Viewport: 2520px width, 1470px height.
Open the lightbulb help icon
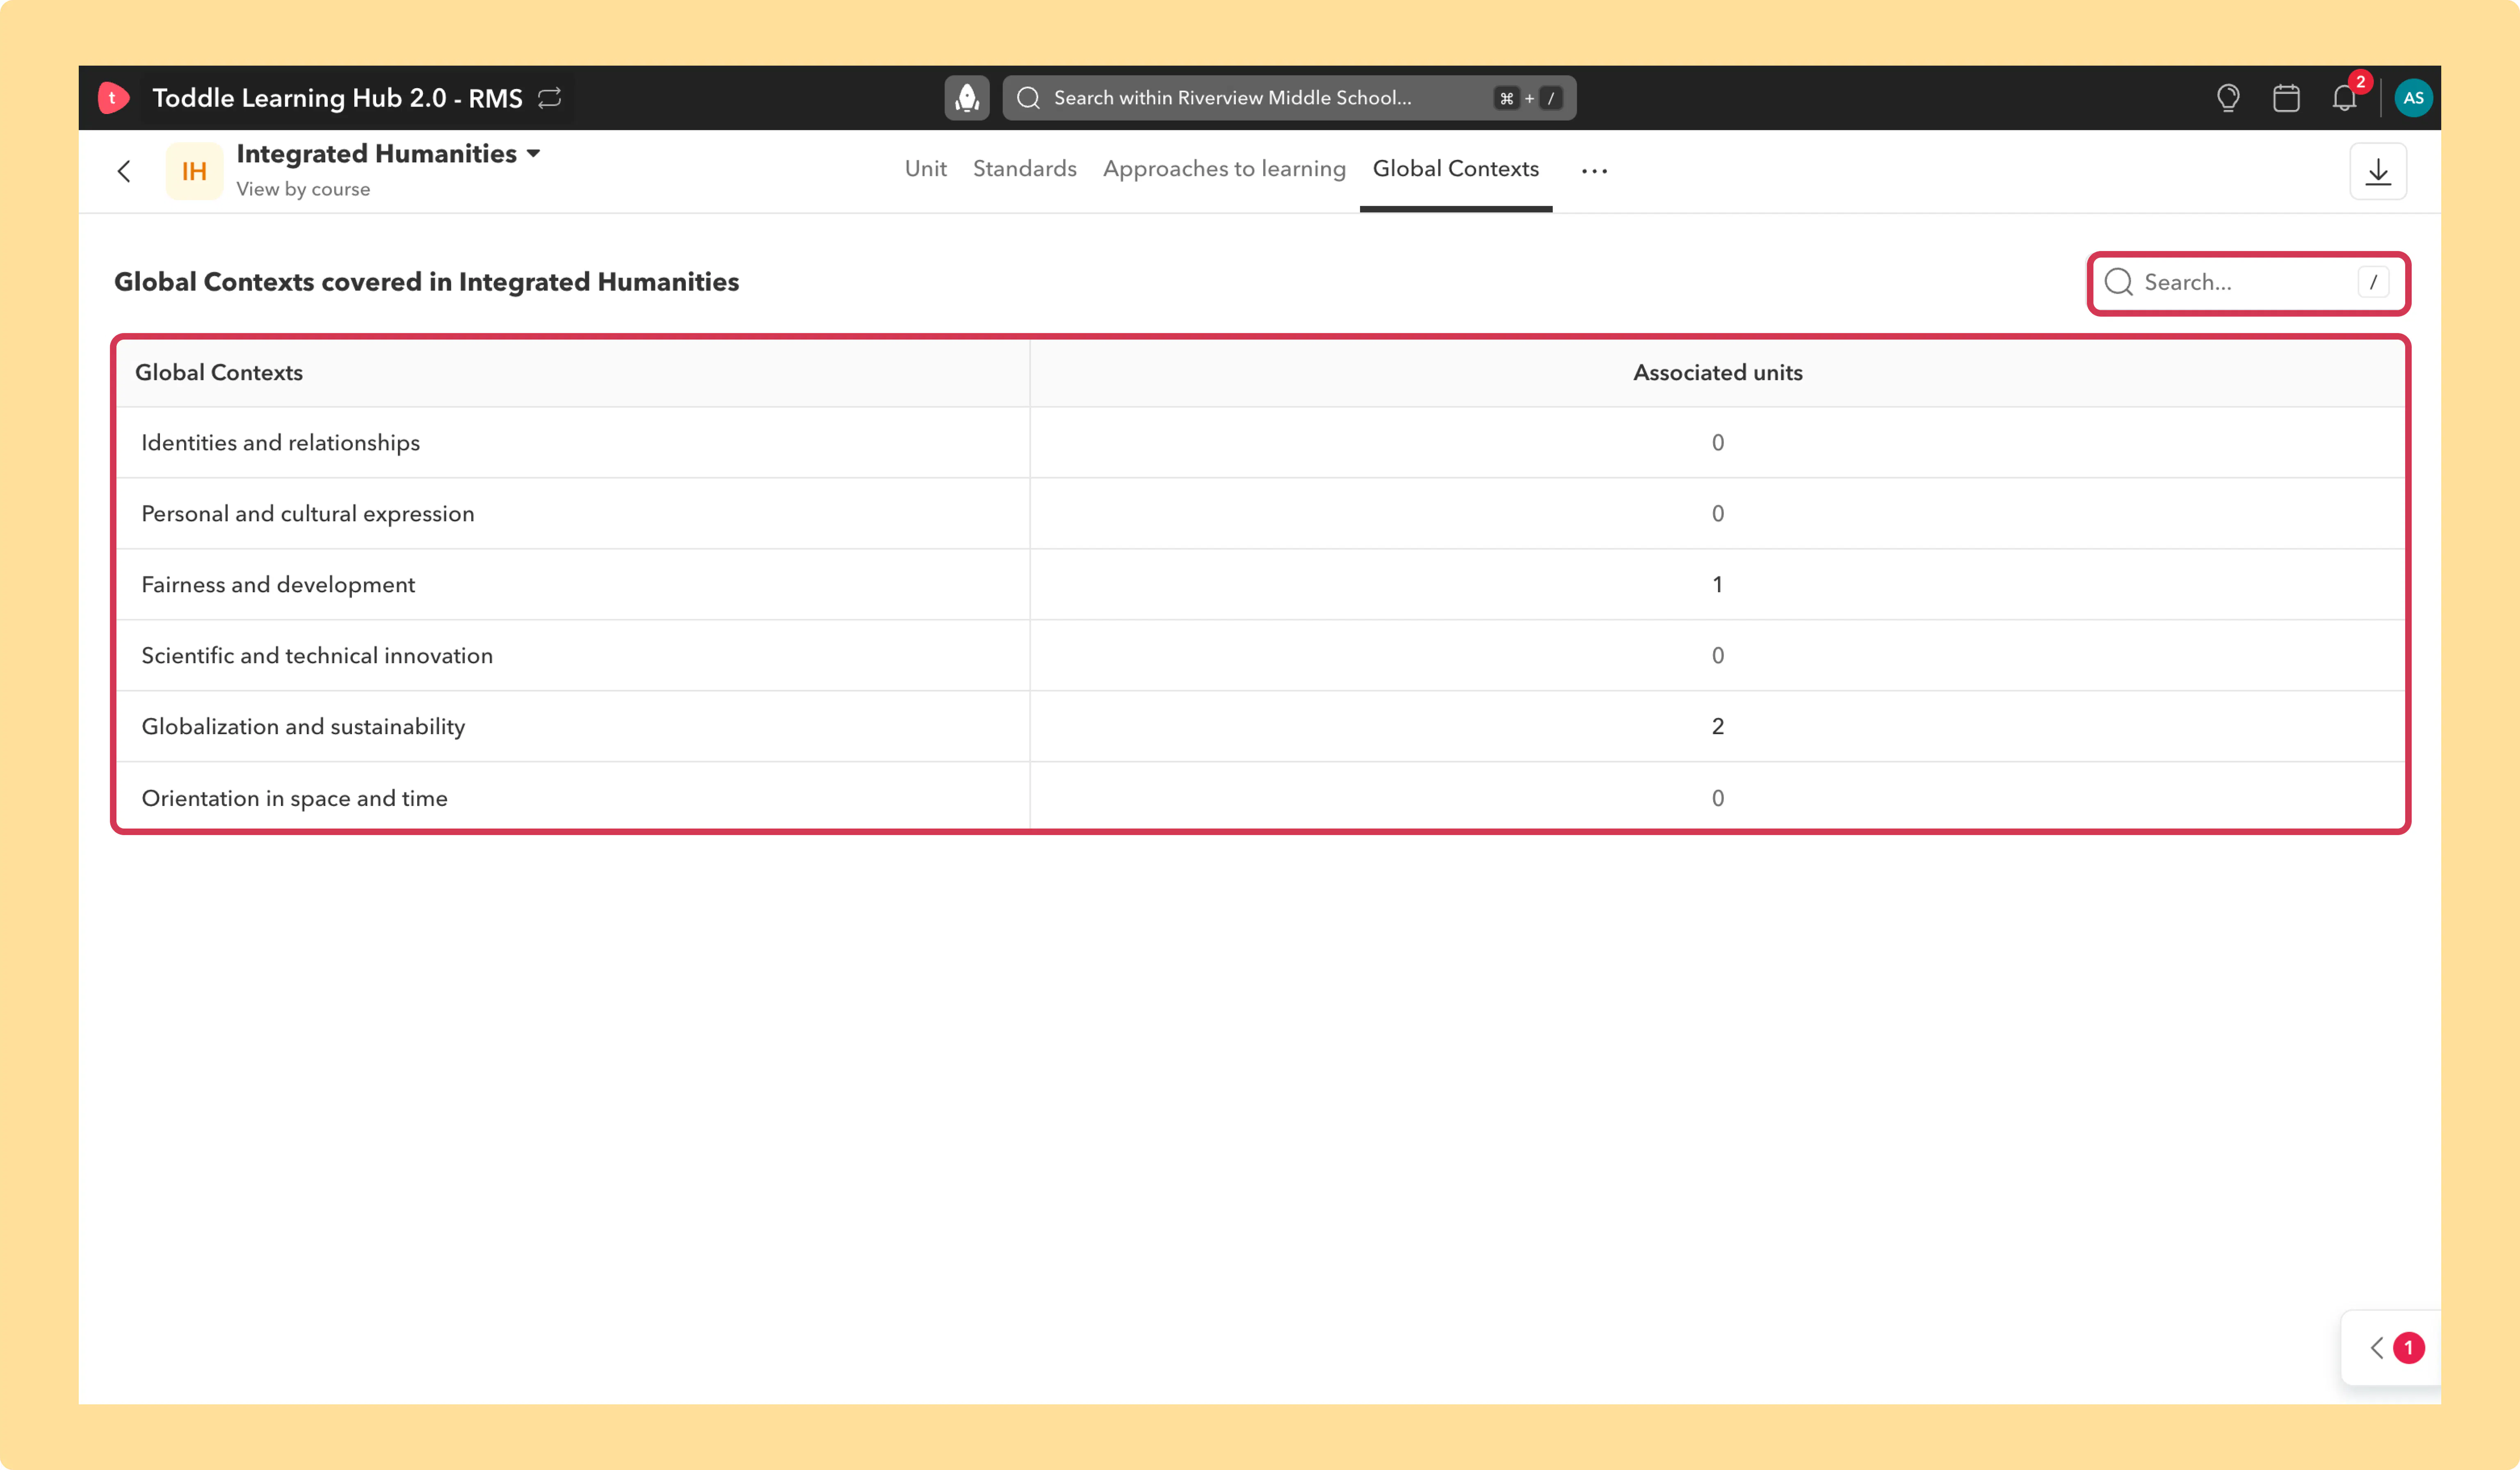[x=2228, y=98]
